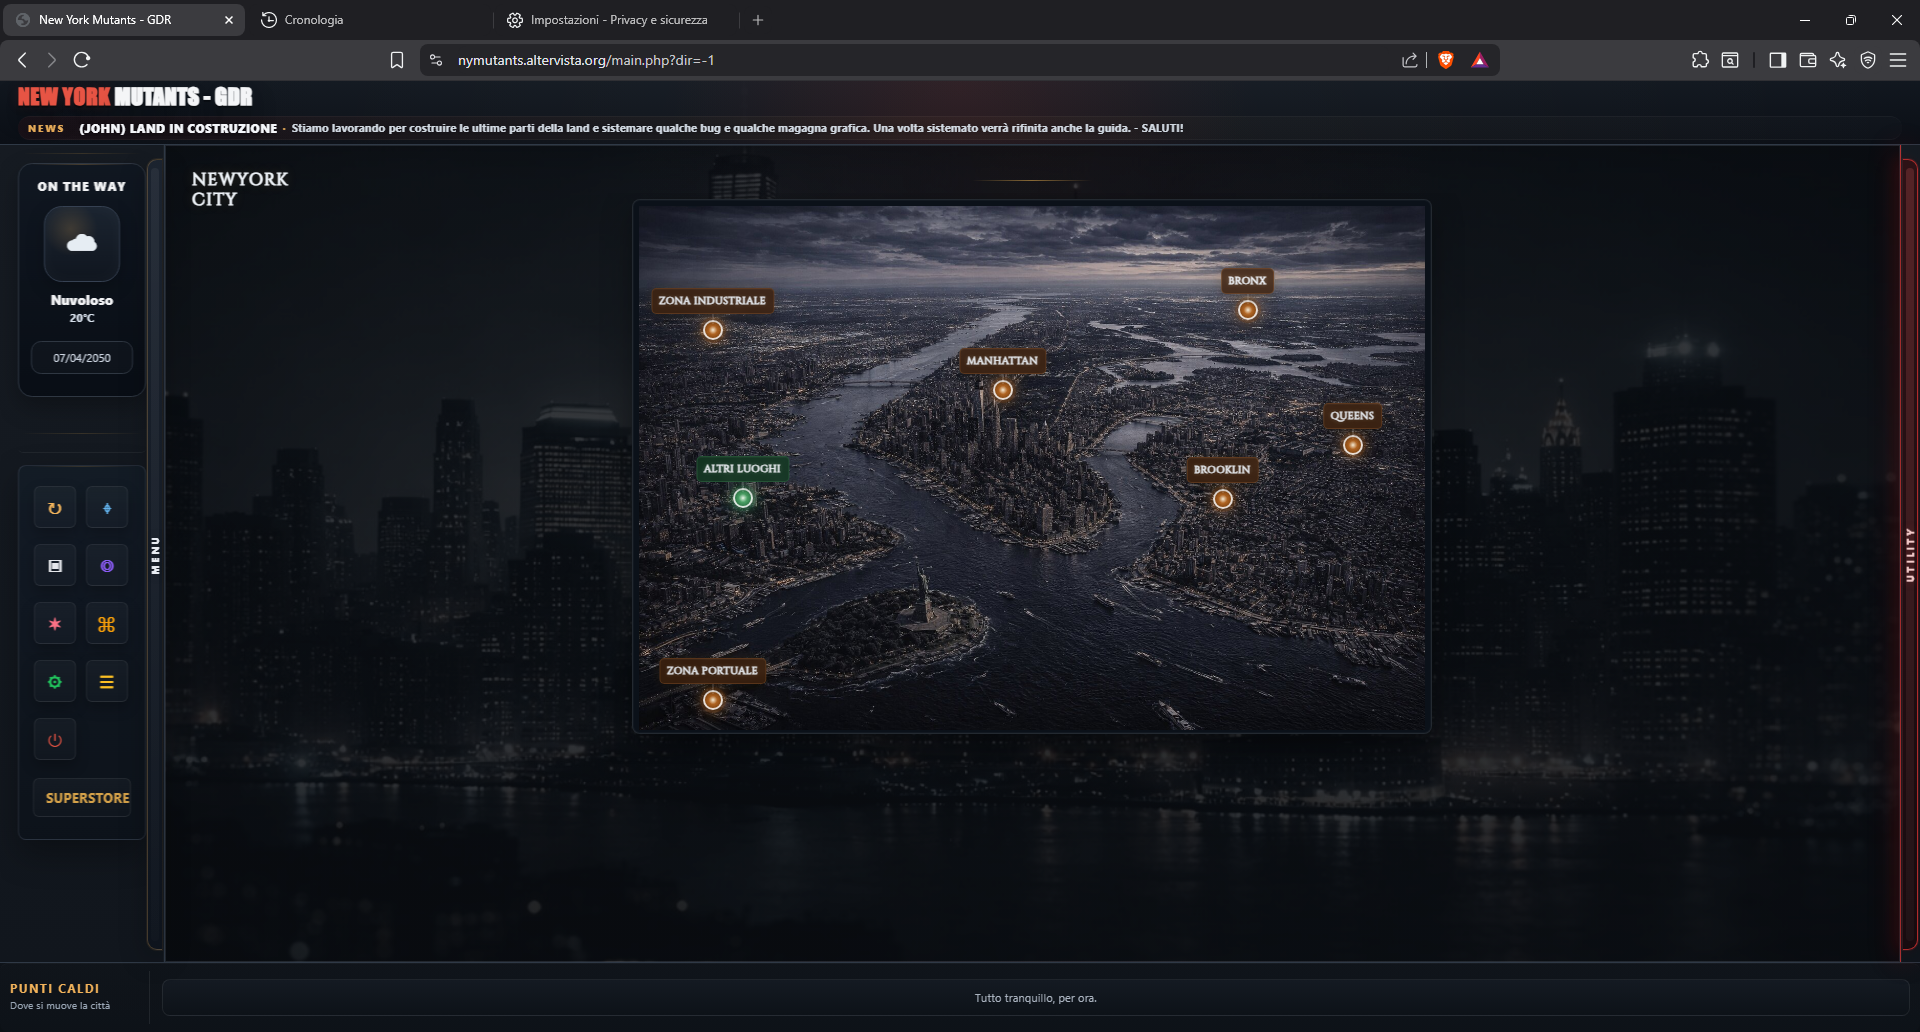This screenshot has height=1032, width=1920.
Task: Open the Brave Wallet icon
Action: tap(1808, 60)
